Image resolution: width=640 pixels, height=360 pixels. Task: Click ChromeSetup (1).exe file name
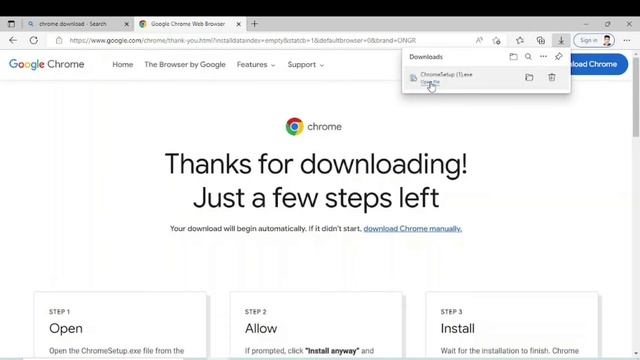[x=446, y=74]
